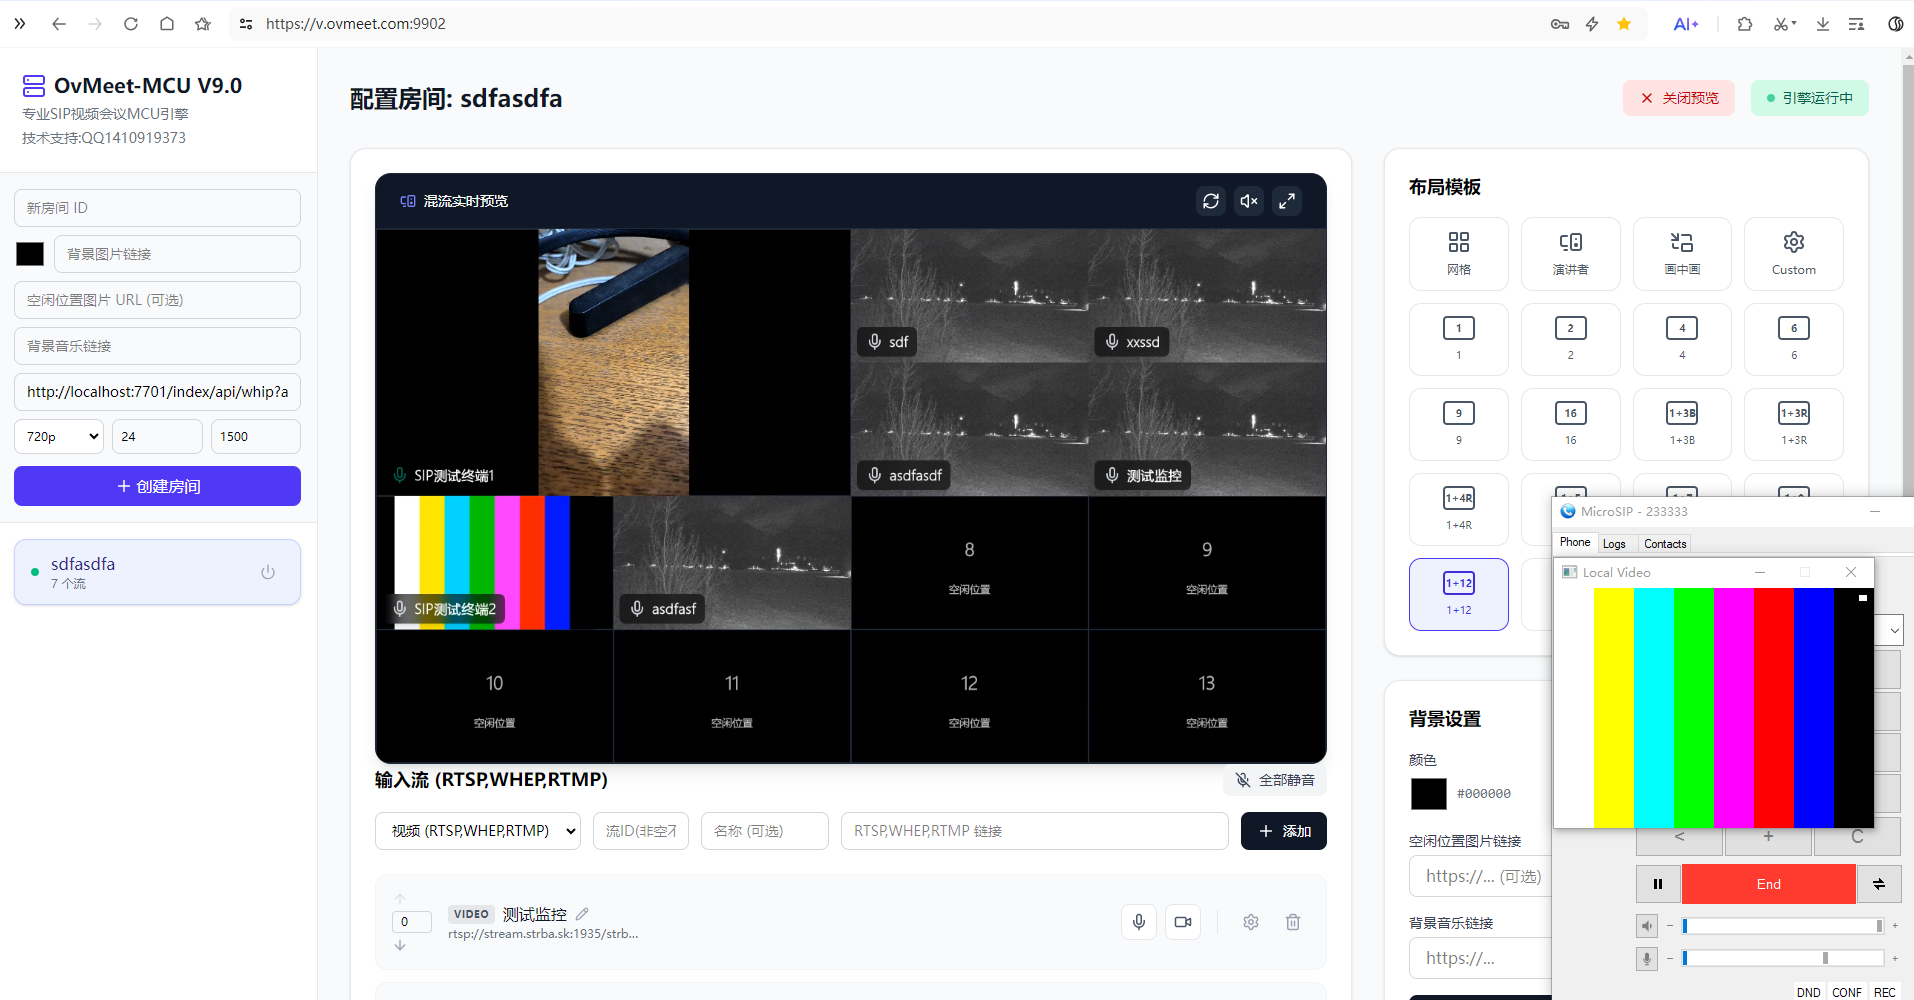Click the 引擎运行中 engine status badge
The image size is (1914, 1000).
1810,98
